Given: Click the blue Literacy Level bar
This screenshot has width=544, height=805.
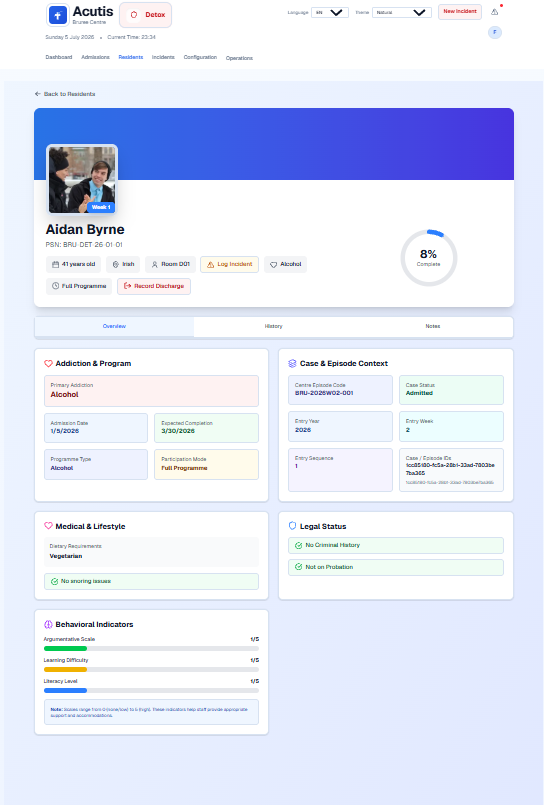Looking at the screenshot, I should tap(65, 691).
